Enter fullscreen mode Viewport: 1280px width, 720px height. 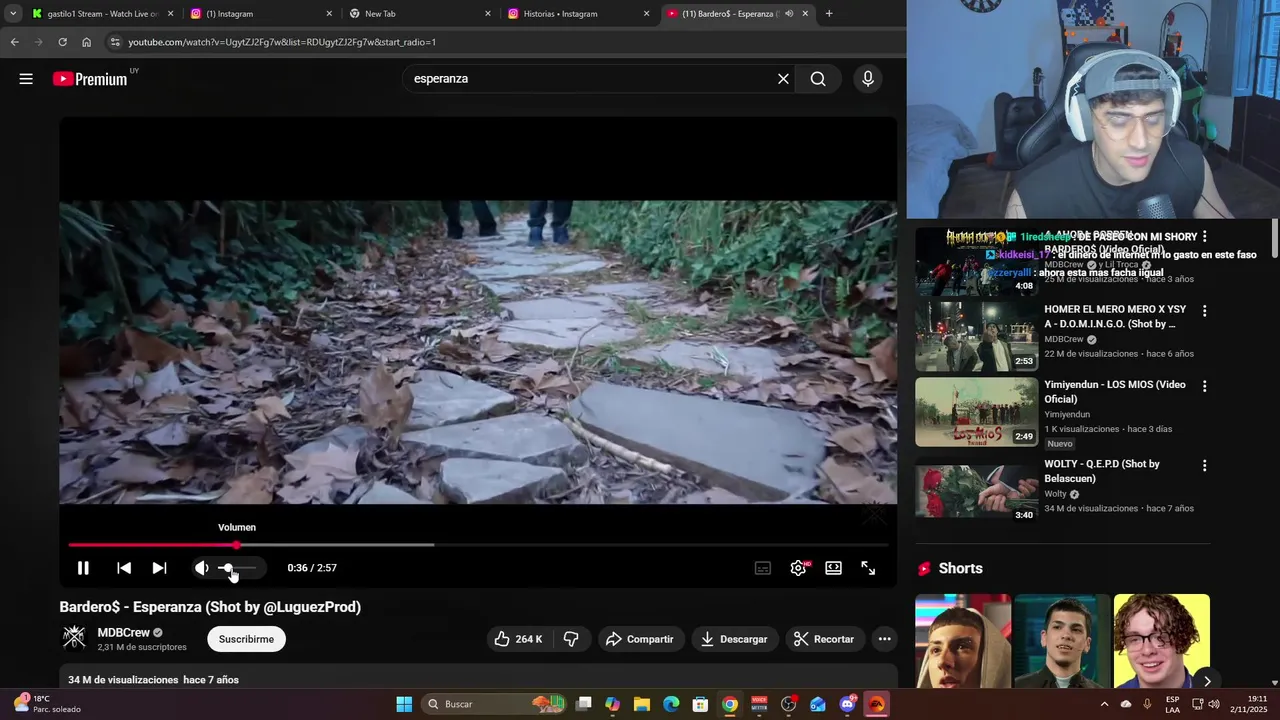click(868, 568)
